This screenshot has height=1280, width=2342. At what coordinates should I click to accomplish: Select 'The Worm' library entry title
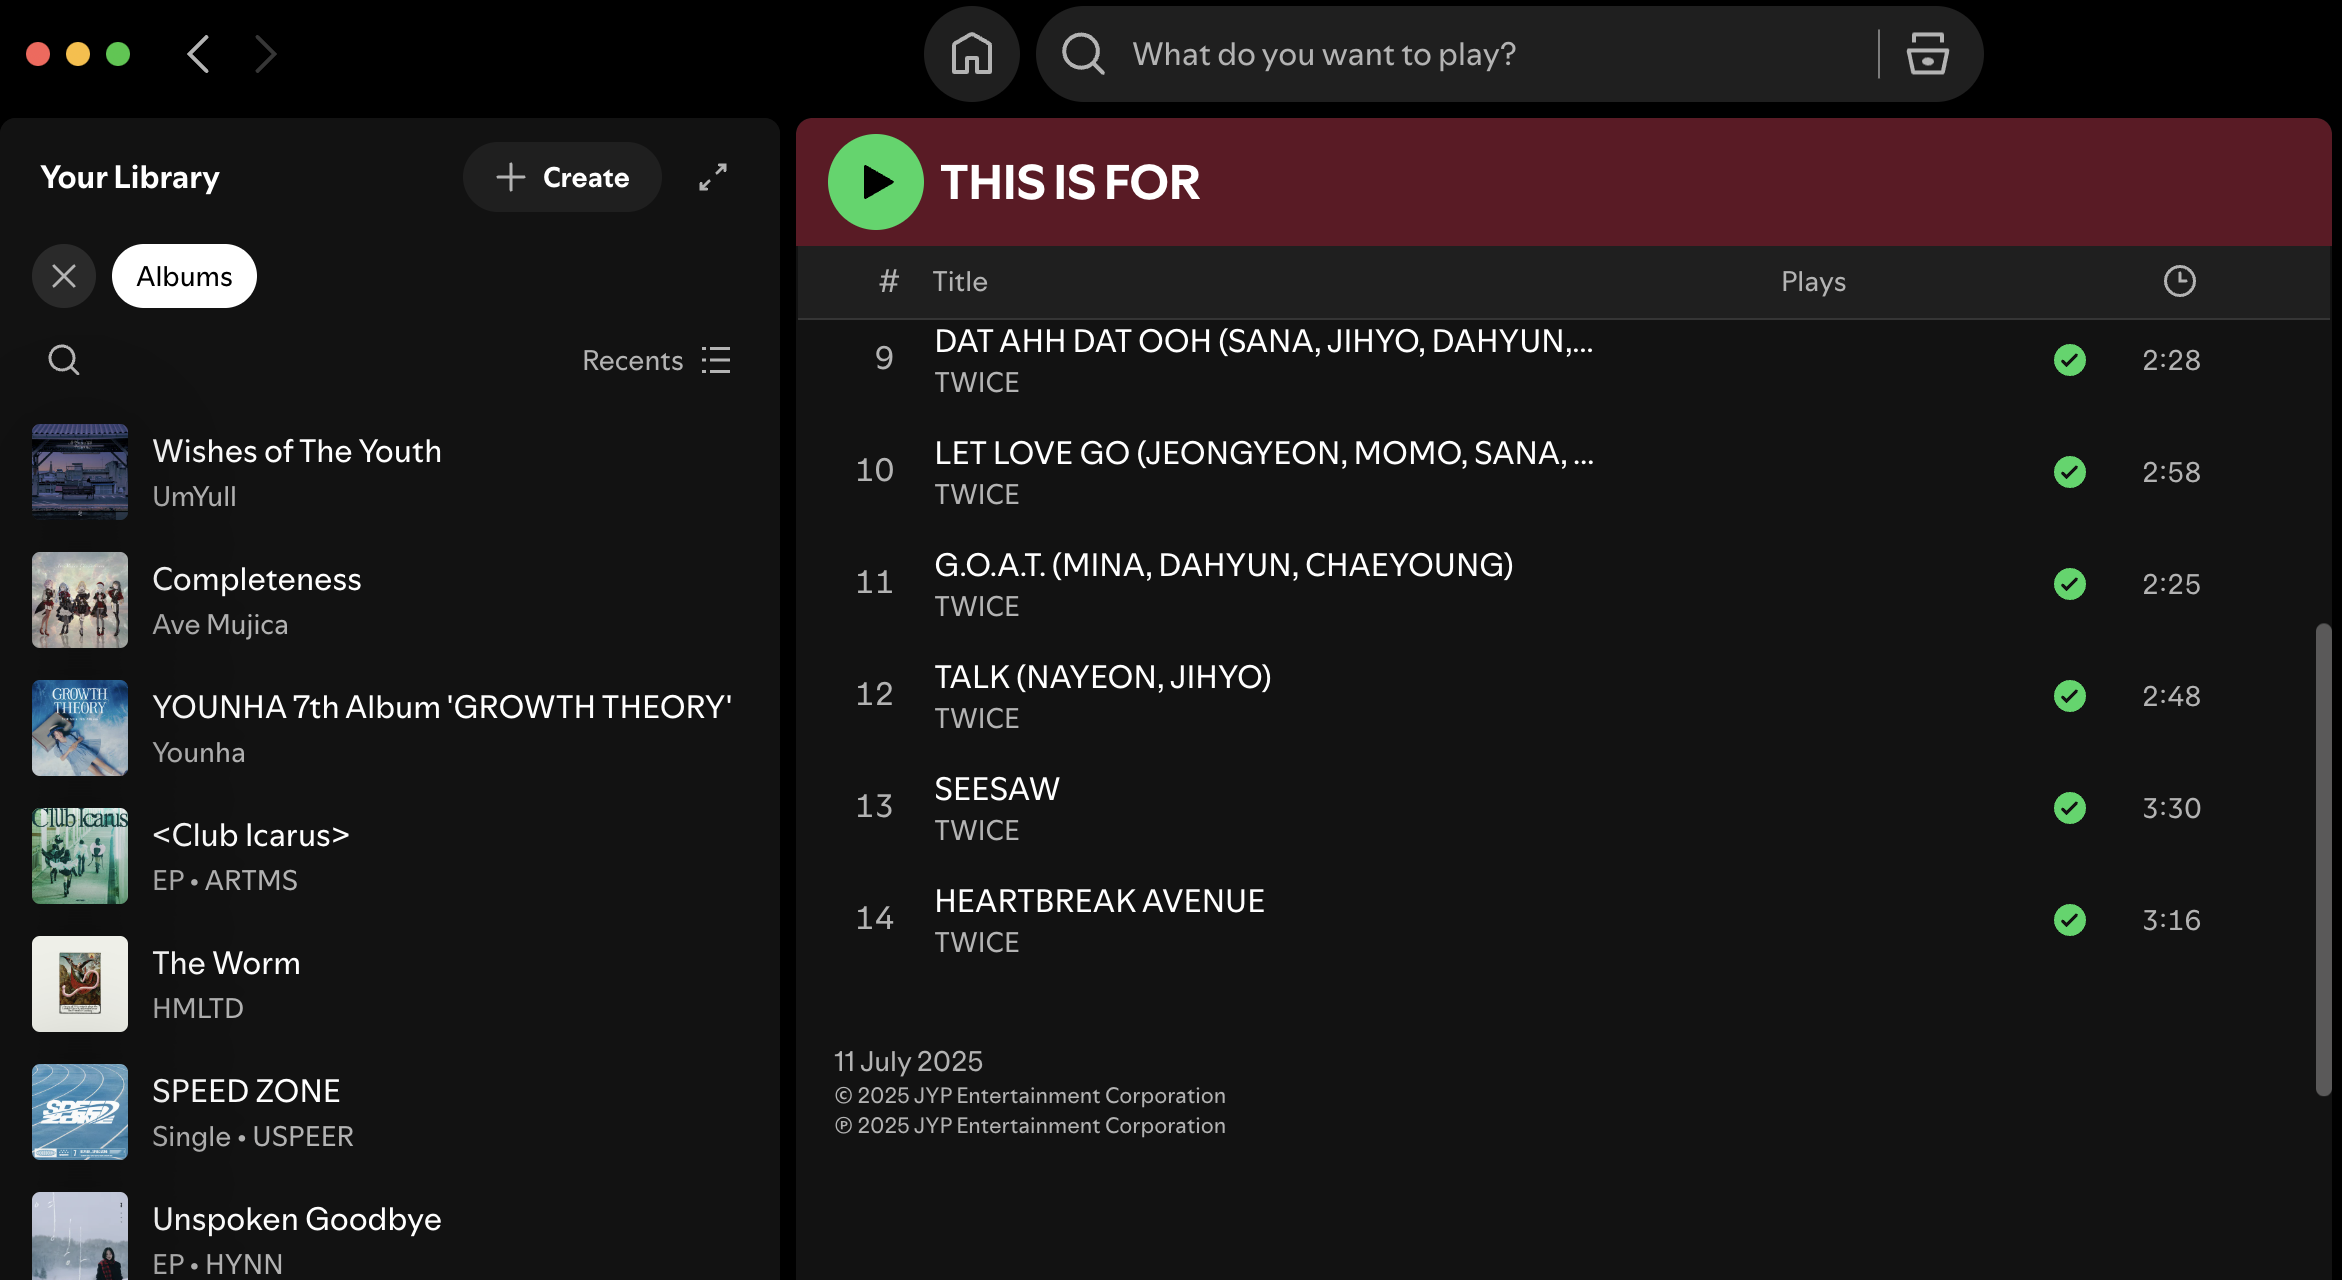(x=226, y=963)
